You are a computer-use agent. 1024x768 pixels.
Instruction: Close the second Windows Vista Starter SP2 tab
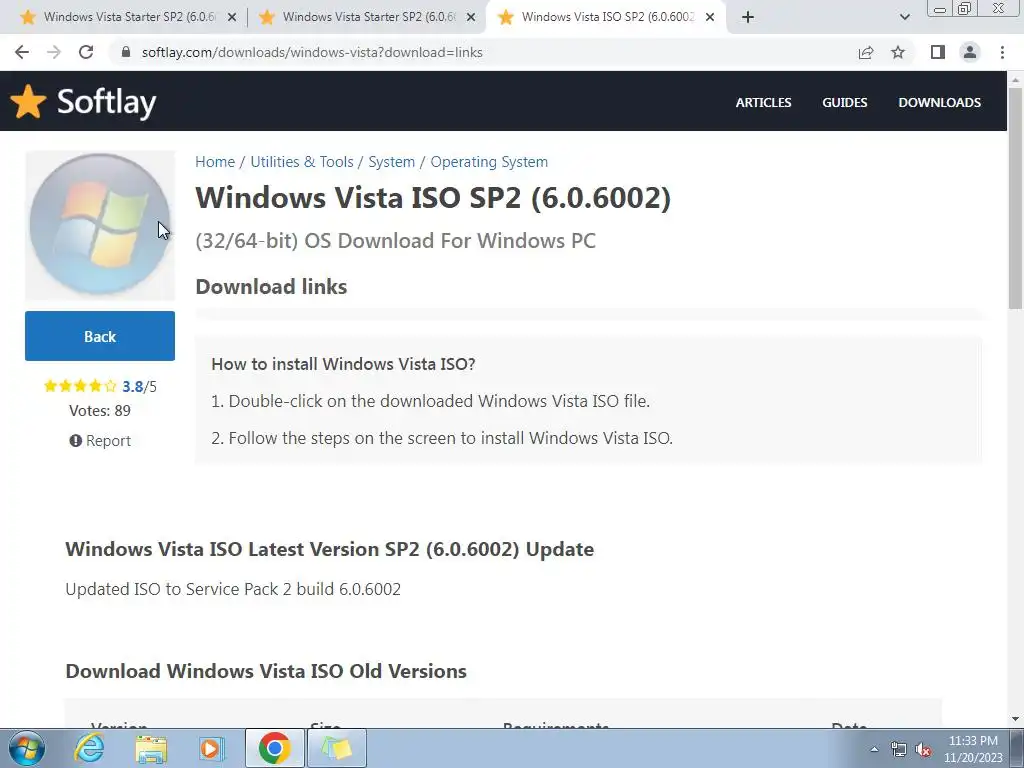(471, 18)
